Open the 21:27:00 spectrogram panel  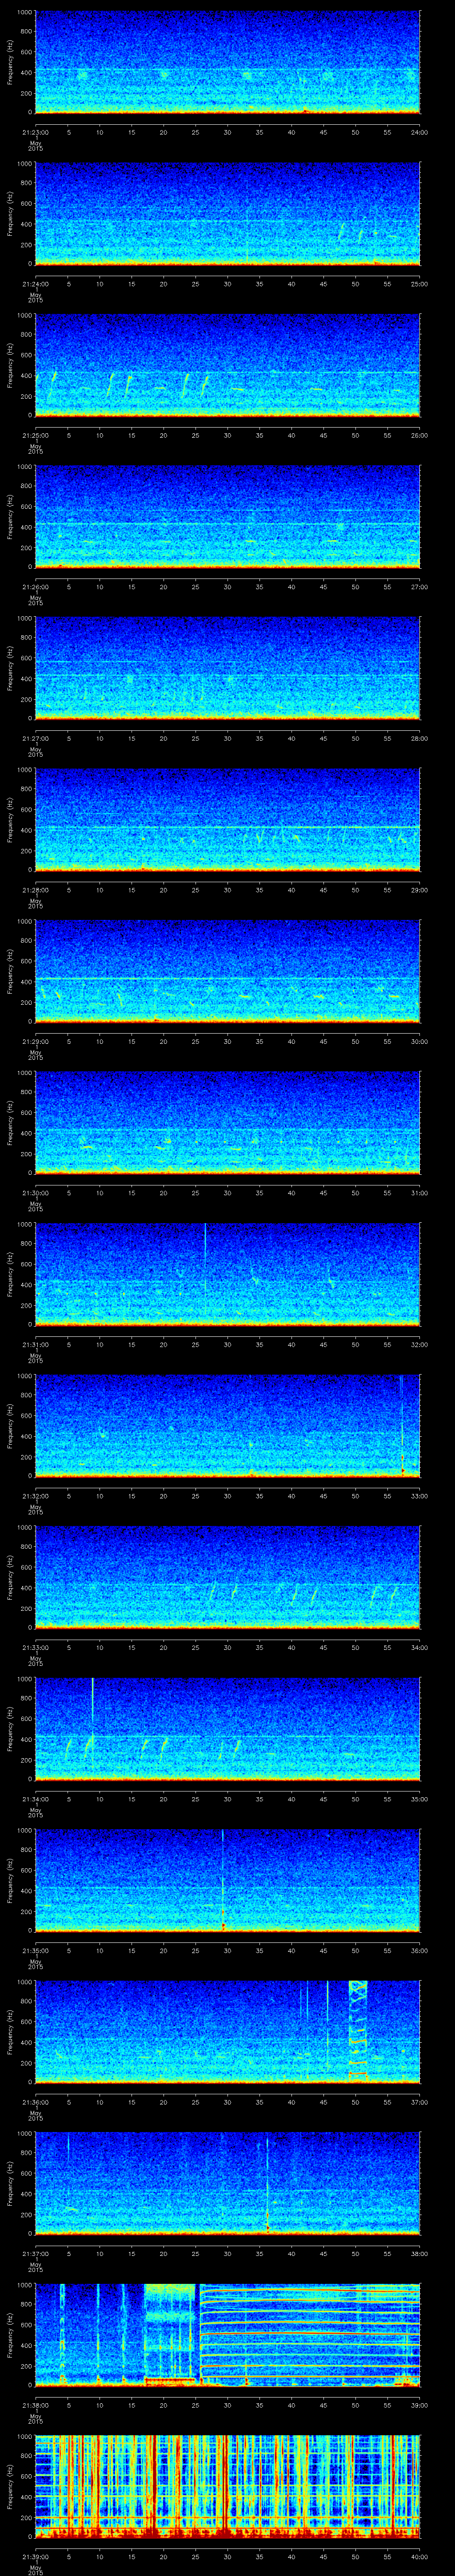(228, 668)
